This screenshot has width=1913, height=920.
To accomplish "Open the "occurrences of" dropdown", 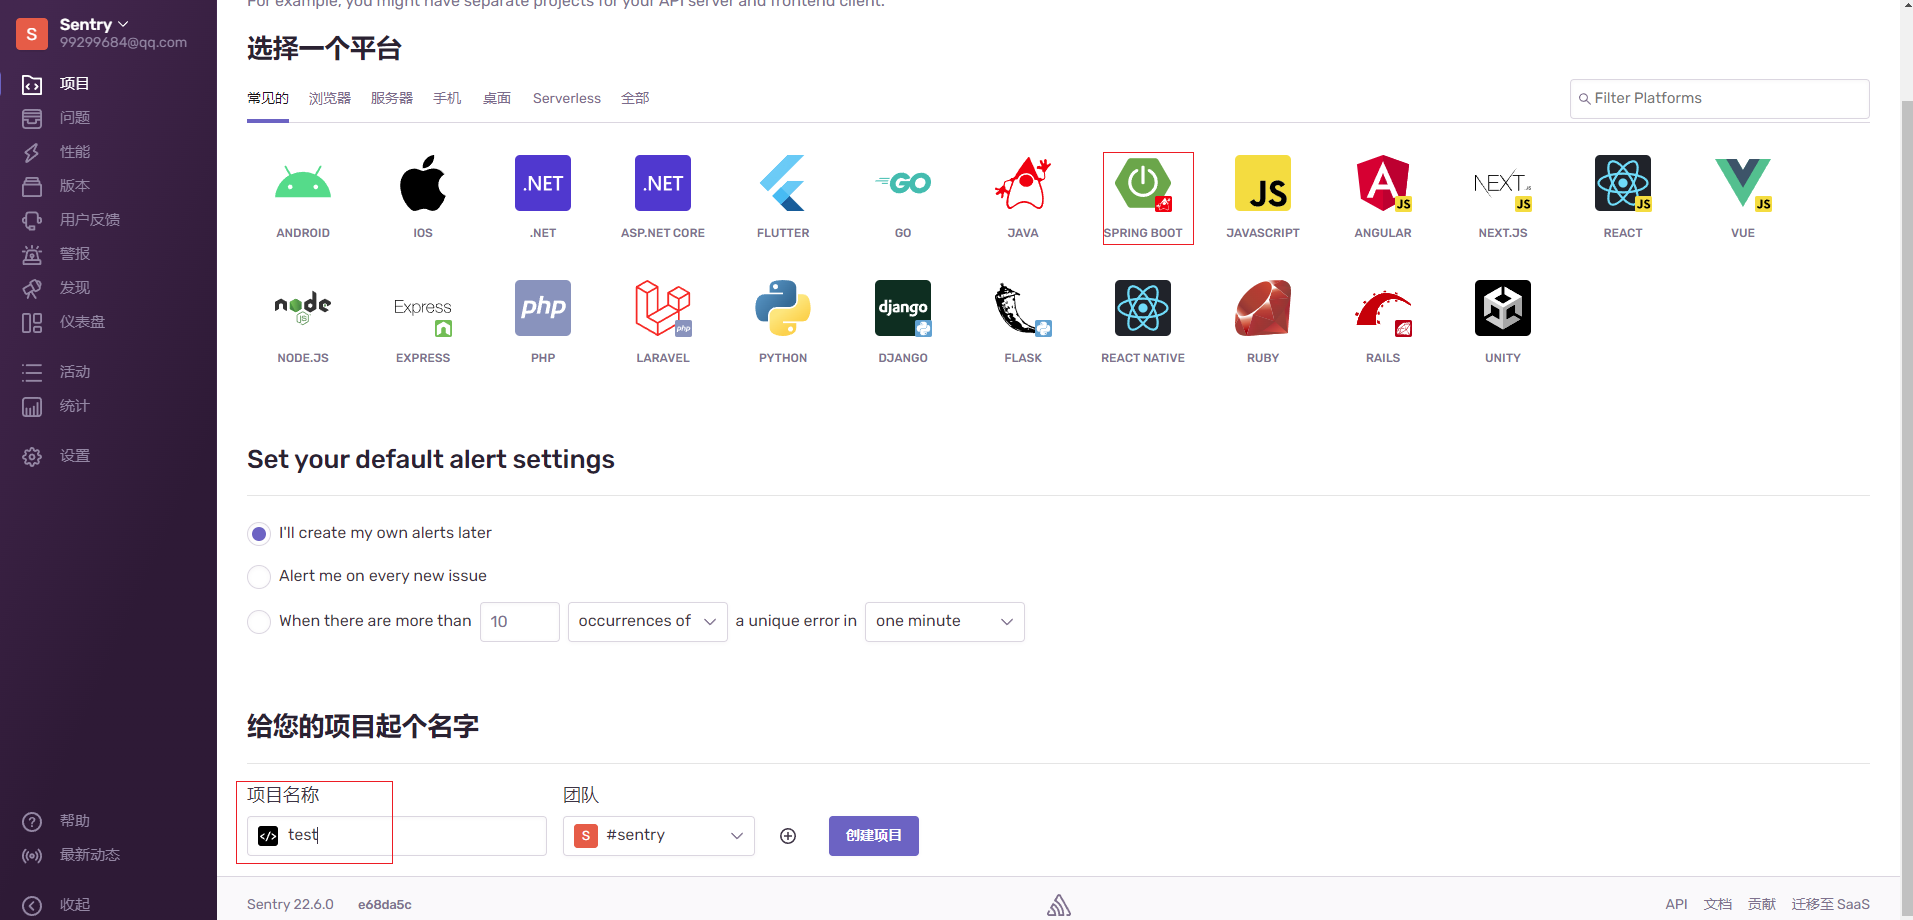I will [x=648, y=622].
